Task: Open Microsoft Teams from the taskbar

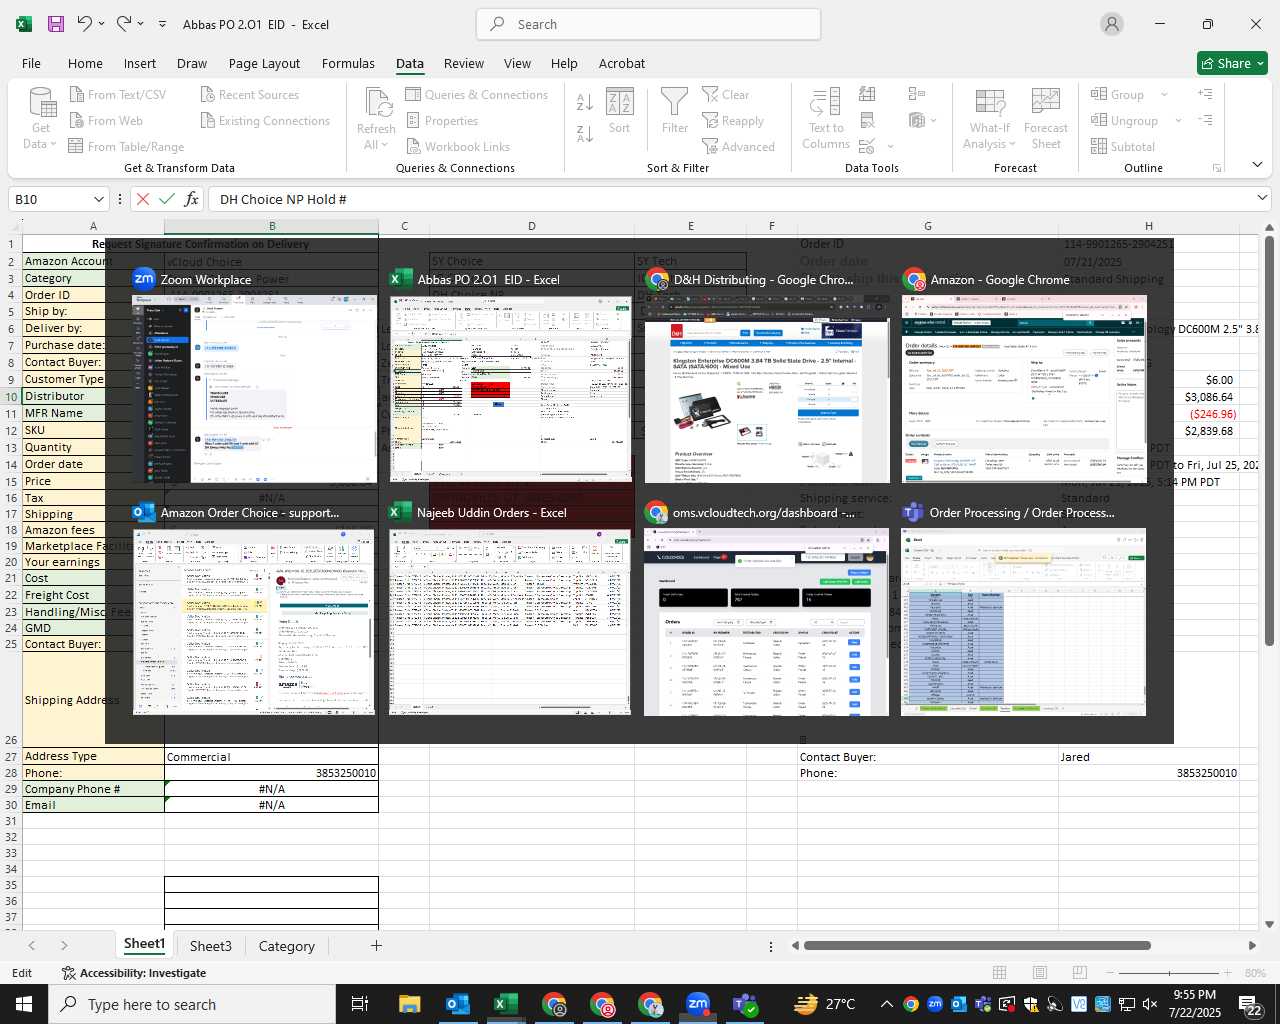Action: 745,1004
